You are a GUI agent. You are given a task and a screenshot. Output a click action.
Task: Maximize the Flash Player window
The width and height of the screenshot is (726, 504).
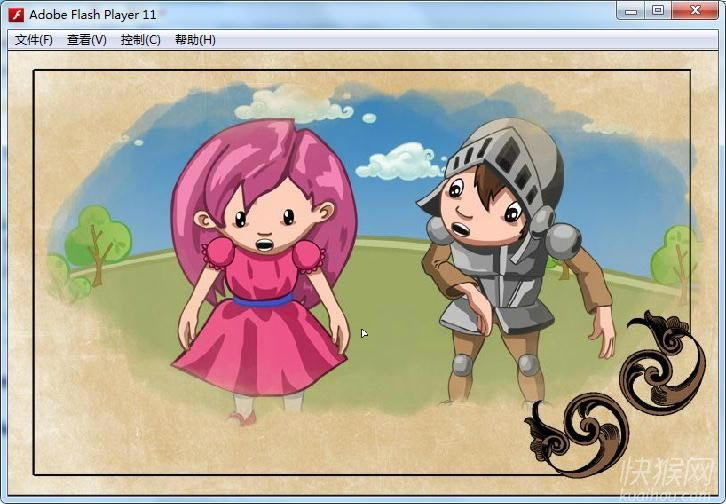click(657, 11)
